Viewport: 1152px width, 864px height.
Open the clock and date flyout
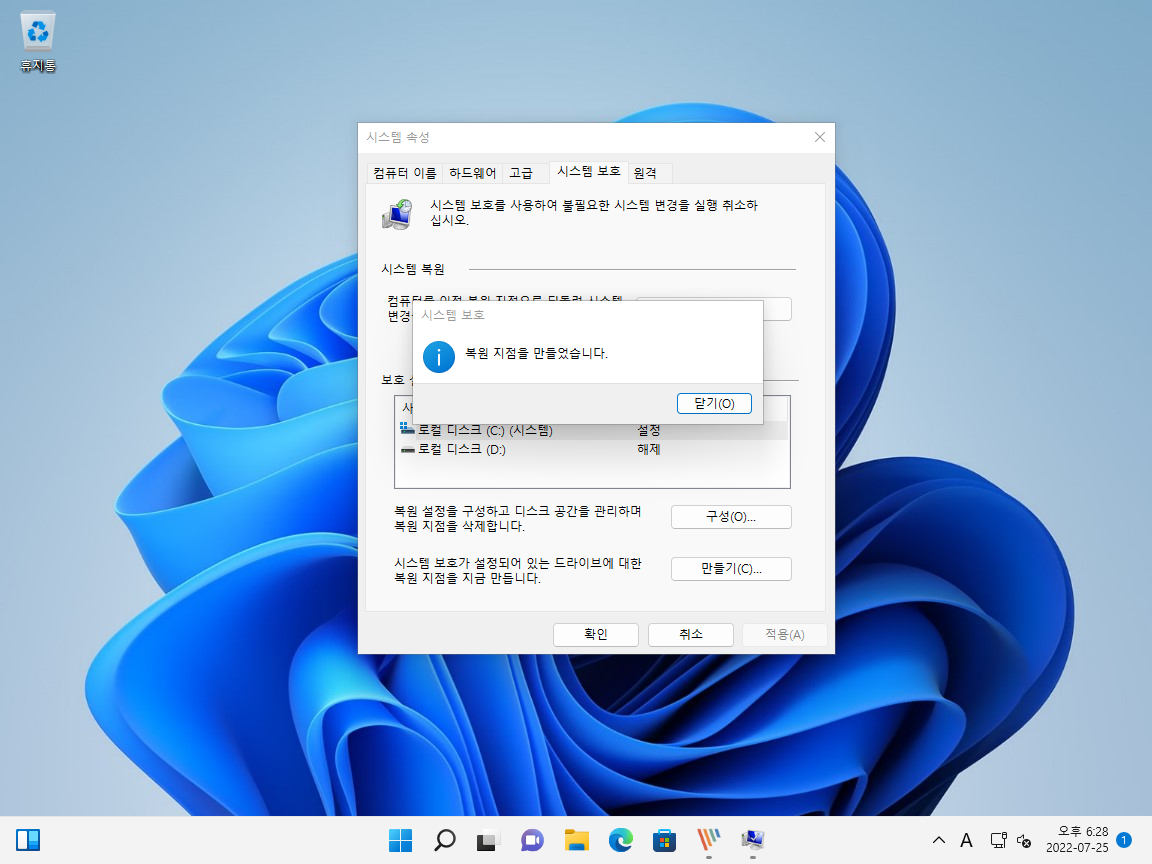click(1077, 840)
